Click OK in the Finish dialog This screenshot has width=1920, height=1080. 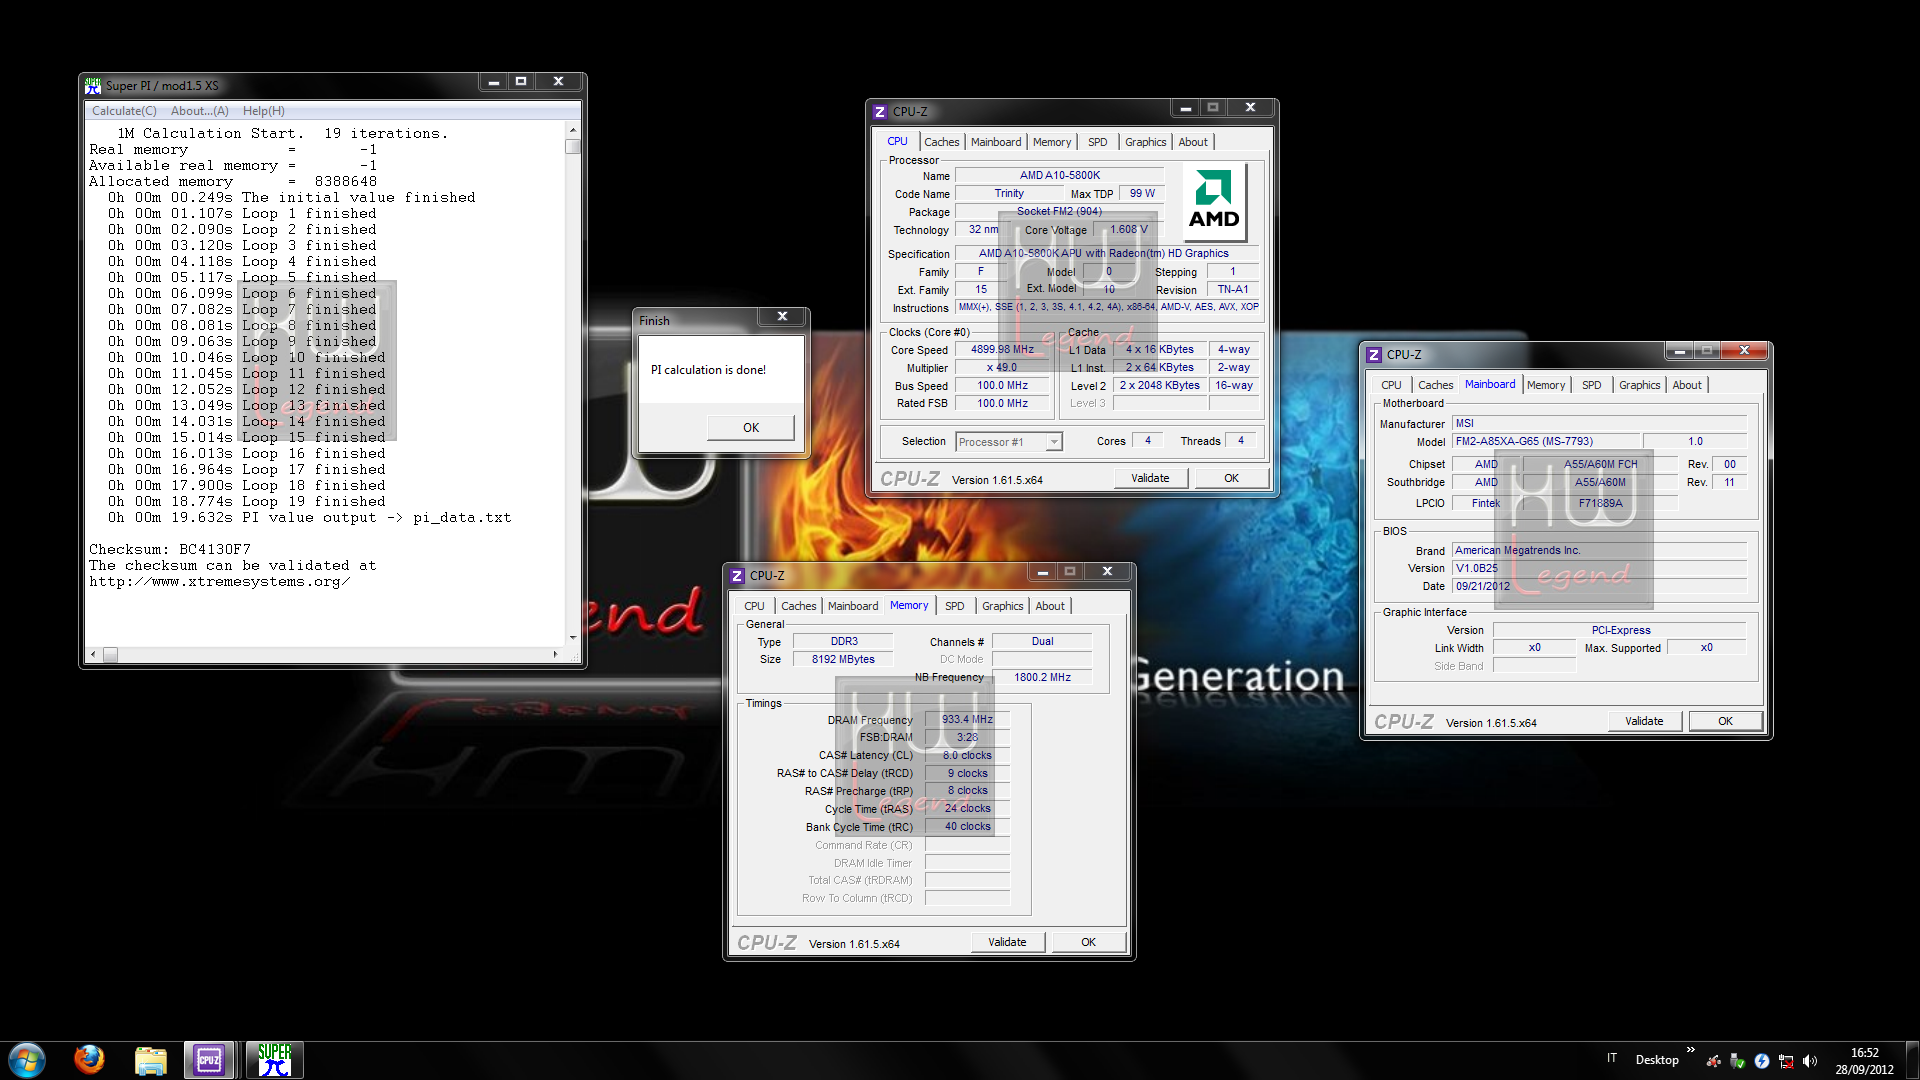751,427
